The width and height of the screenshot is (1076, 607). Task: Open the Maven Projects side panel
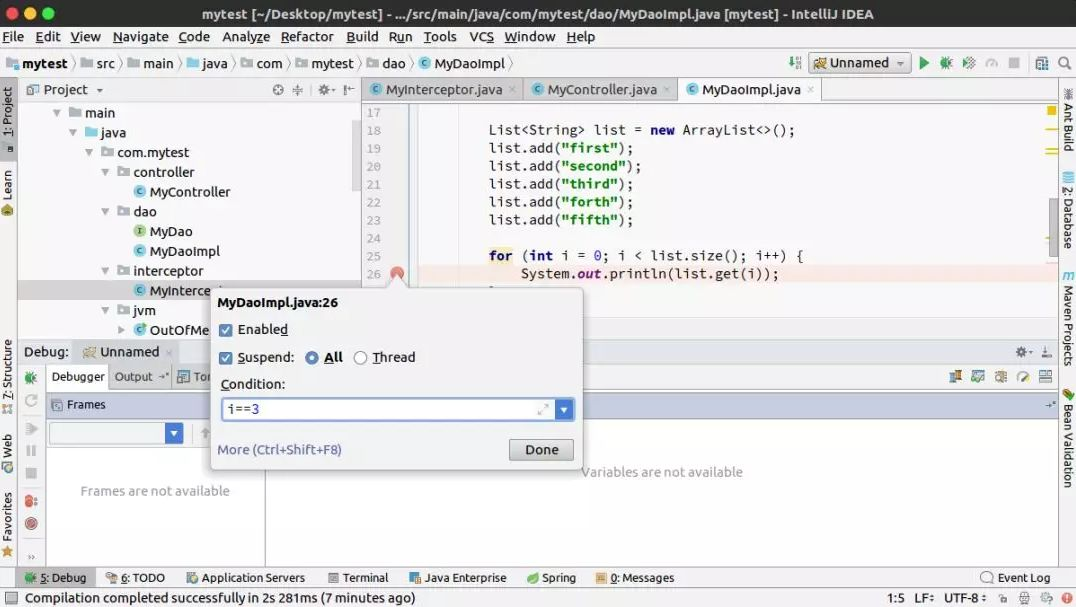click(1068, 319)
